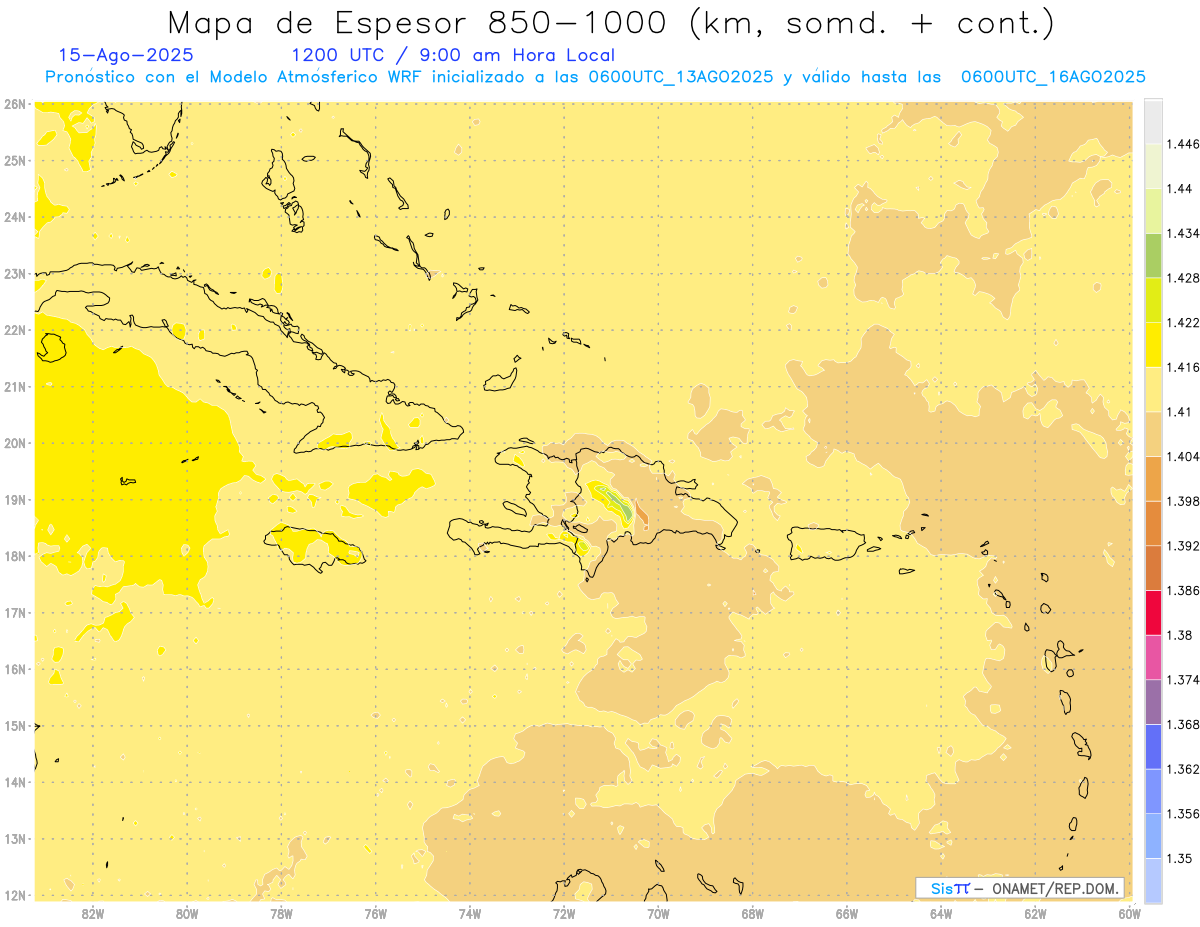Click legend value 1.428
Screen dimensions: 1200x927
tap(1183, 278)
